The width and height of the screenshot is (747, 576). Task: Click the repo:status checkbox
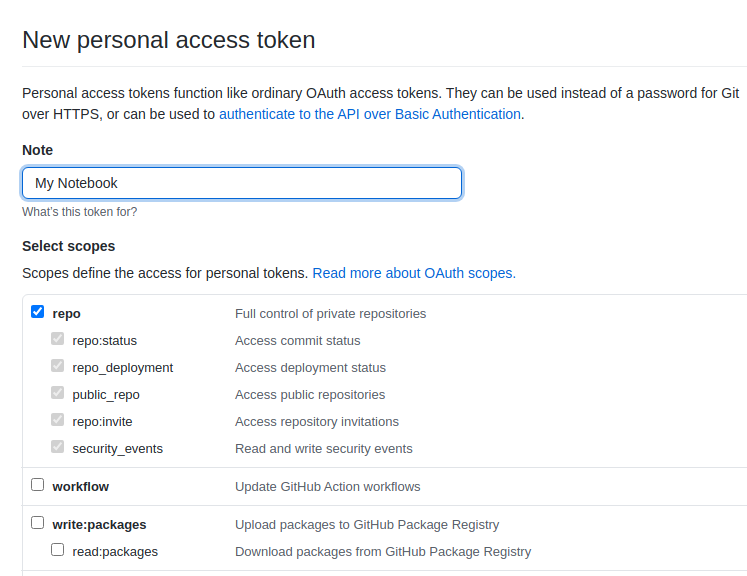point(58,339)
